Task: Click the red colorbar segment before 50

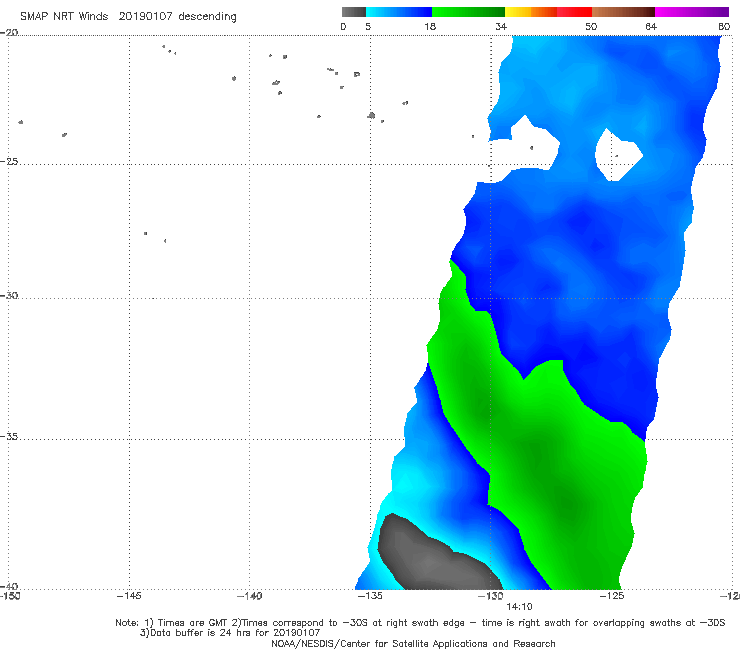Action: (x=574, y=12)
